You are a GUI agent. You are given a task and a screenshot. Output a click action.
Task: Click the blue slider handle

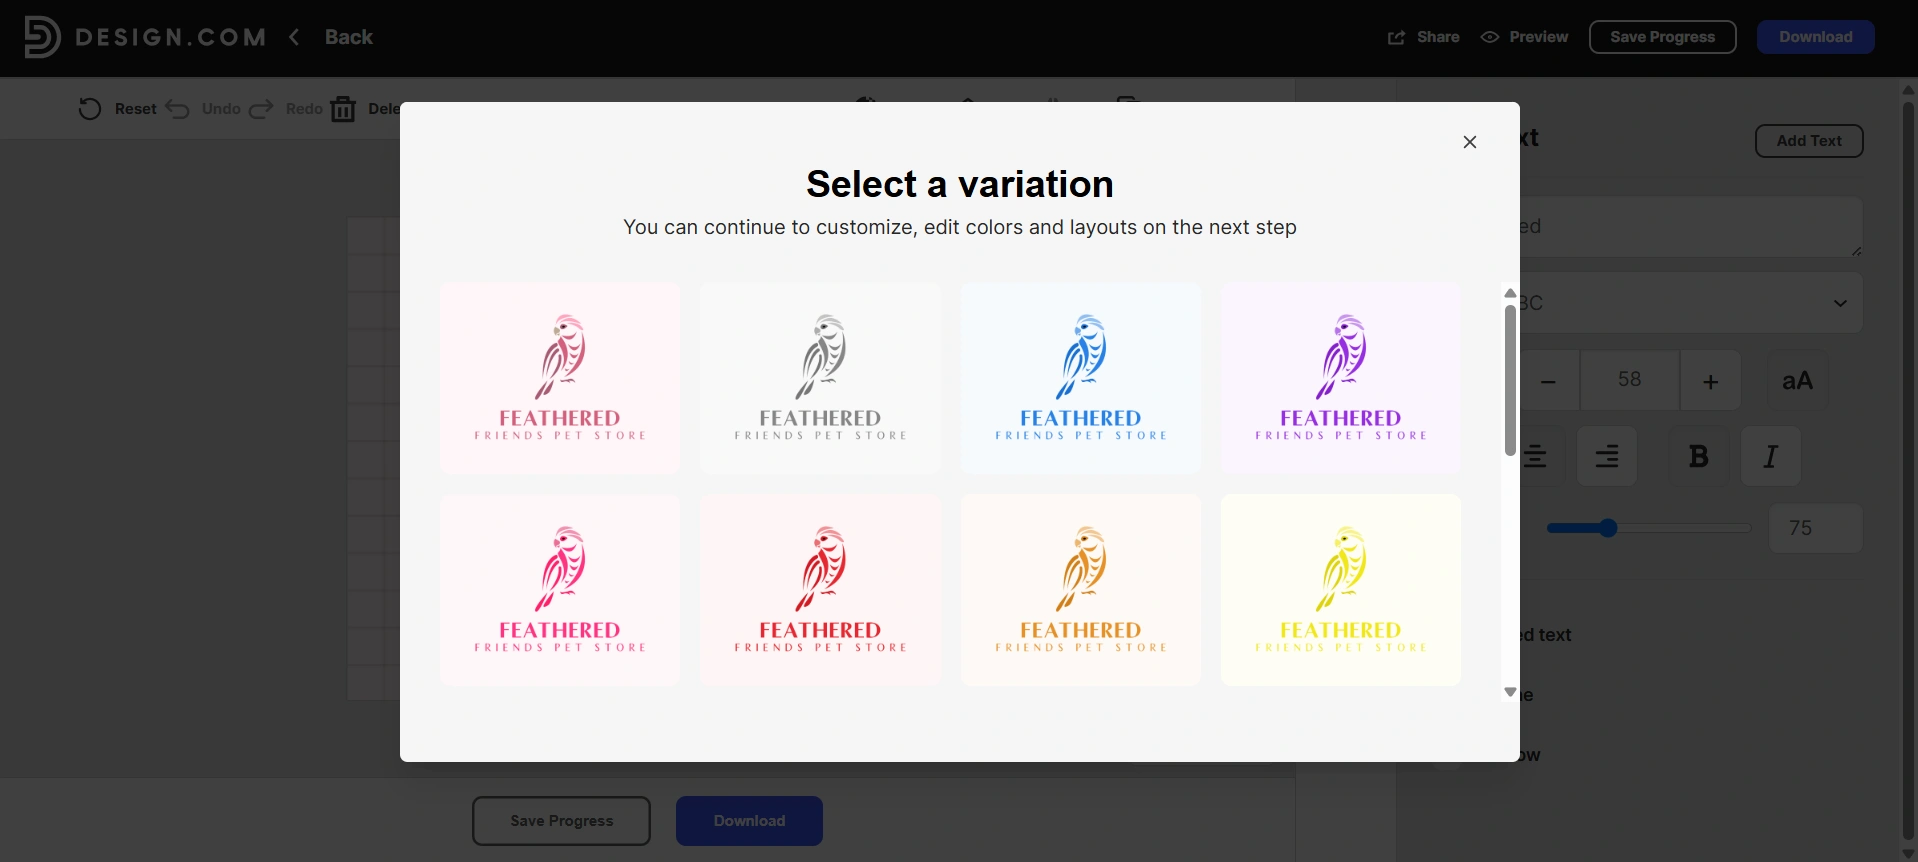1608,528
